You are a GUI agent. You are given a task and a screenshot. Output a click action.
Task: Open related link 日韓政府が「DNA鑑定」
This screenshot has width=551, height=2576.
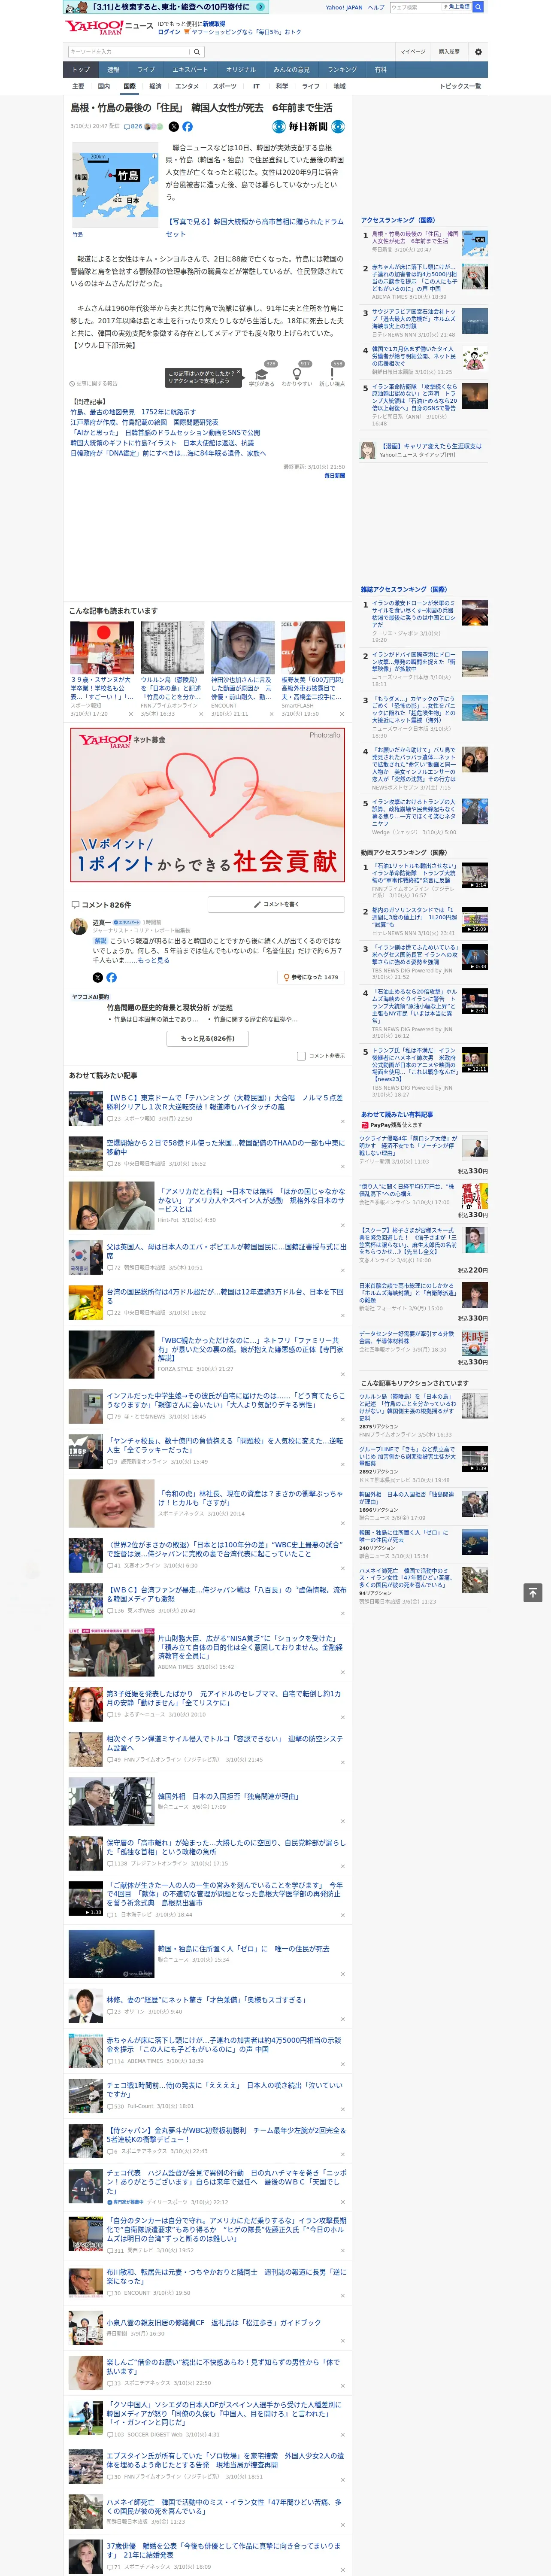[168, 453]
